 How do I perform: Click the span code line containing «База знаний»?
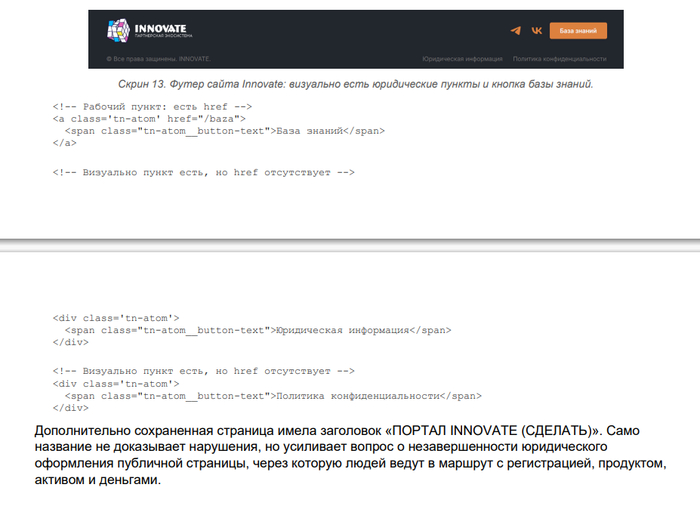[225, 131]
